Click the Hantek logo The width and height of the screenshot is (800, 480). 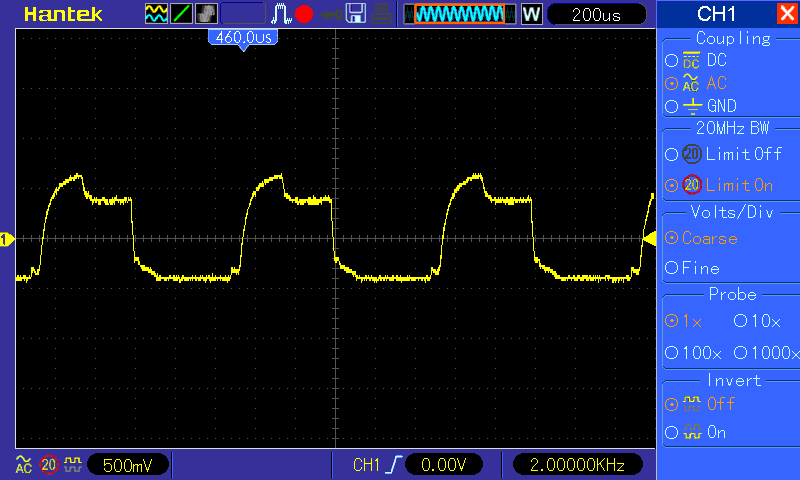pos(63,14)
